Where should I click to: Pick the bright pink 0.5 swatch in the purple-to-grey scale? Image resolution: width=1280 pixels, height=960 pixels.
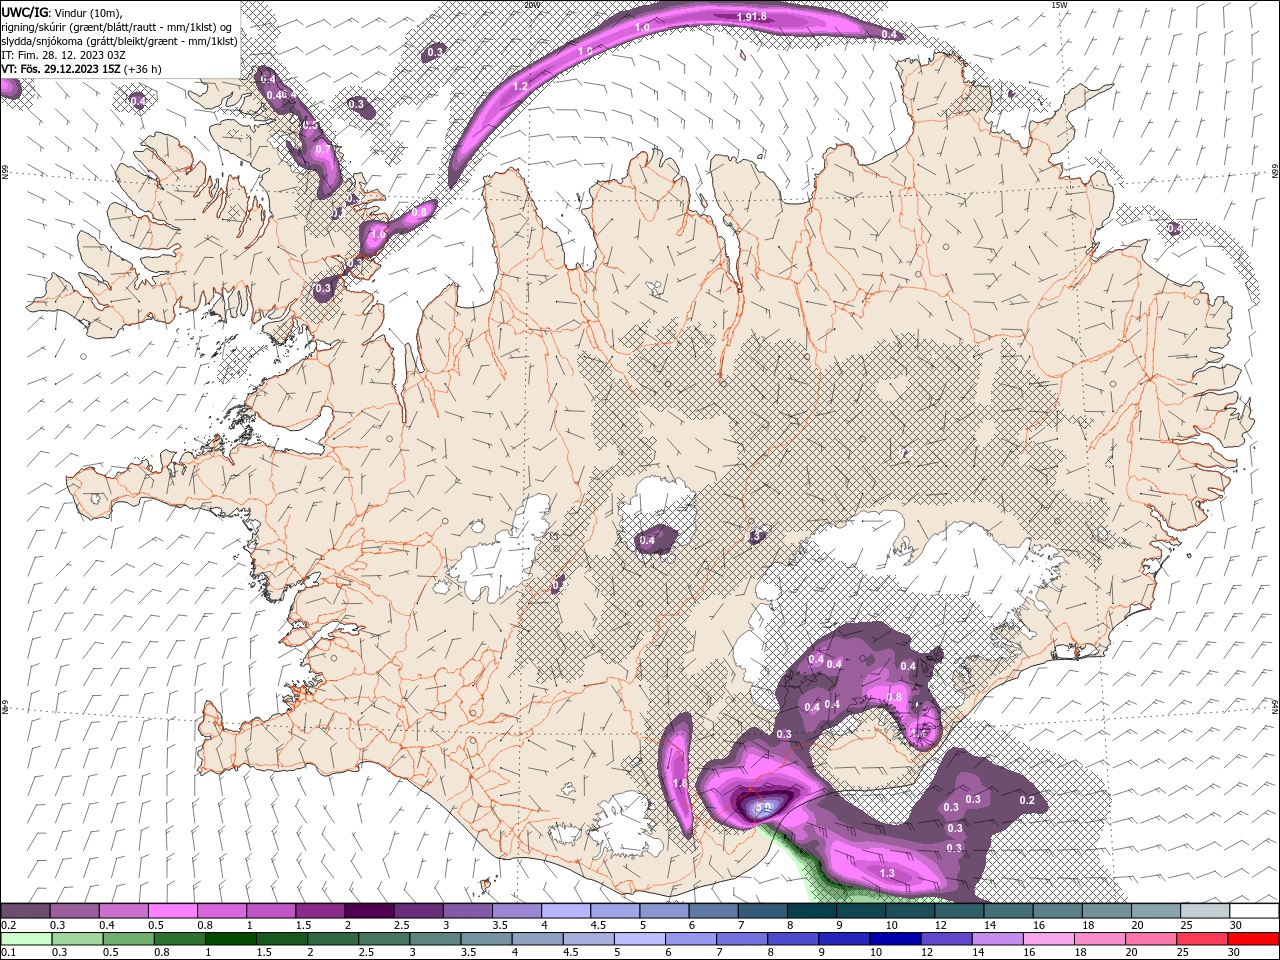172,911
